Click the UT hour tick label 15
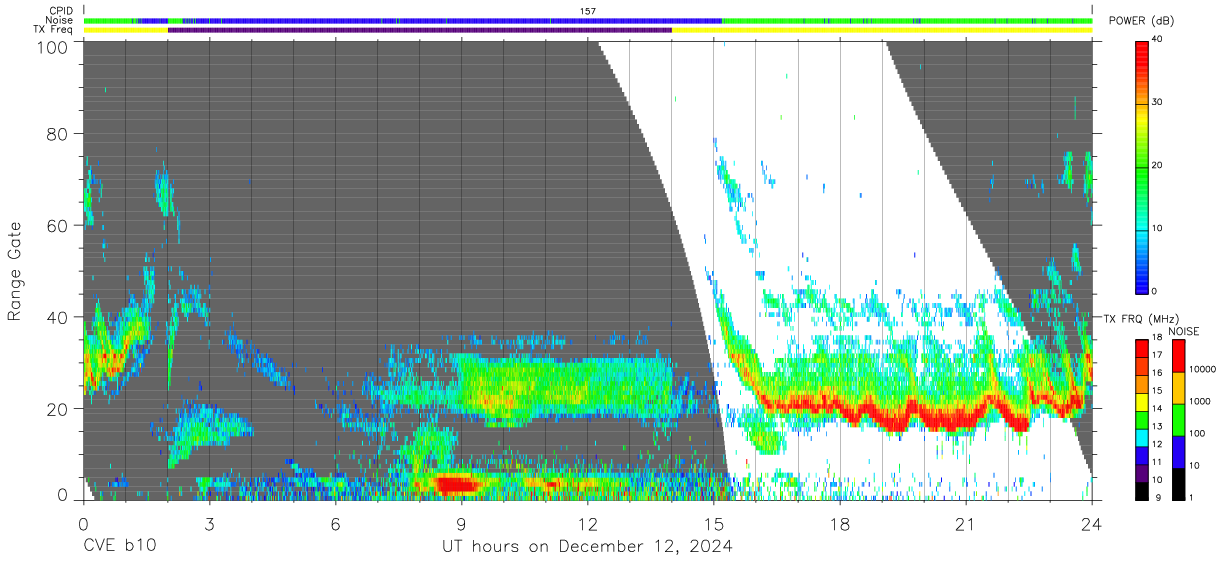 pos(713,523)
